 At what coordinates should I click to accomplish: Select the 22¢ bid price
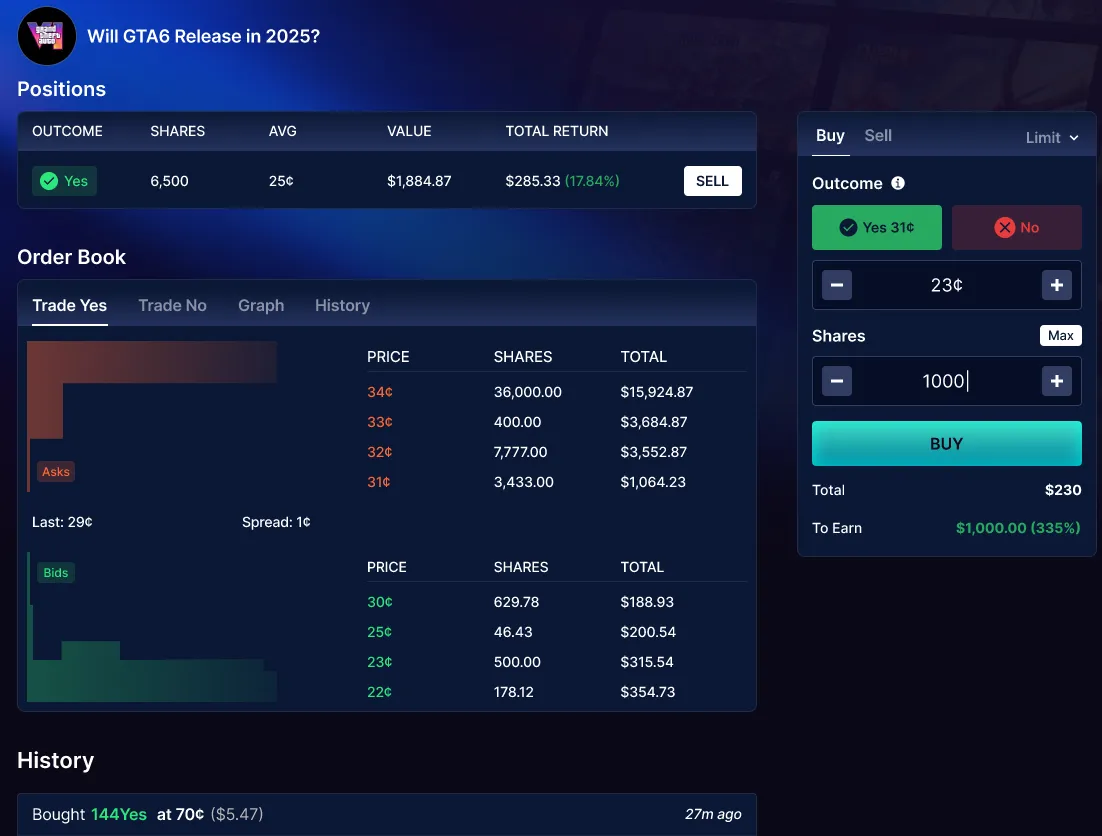pyautogui.click(x=380, y=693)
